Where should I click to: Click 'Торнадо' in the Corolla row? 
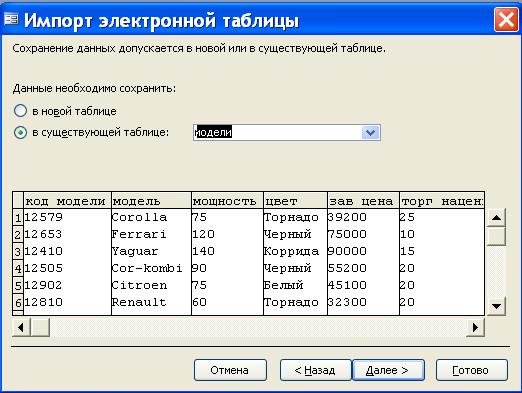(x=295, y=217)
